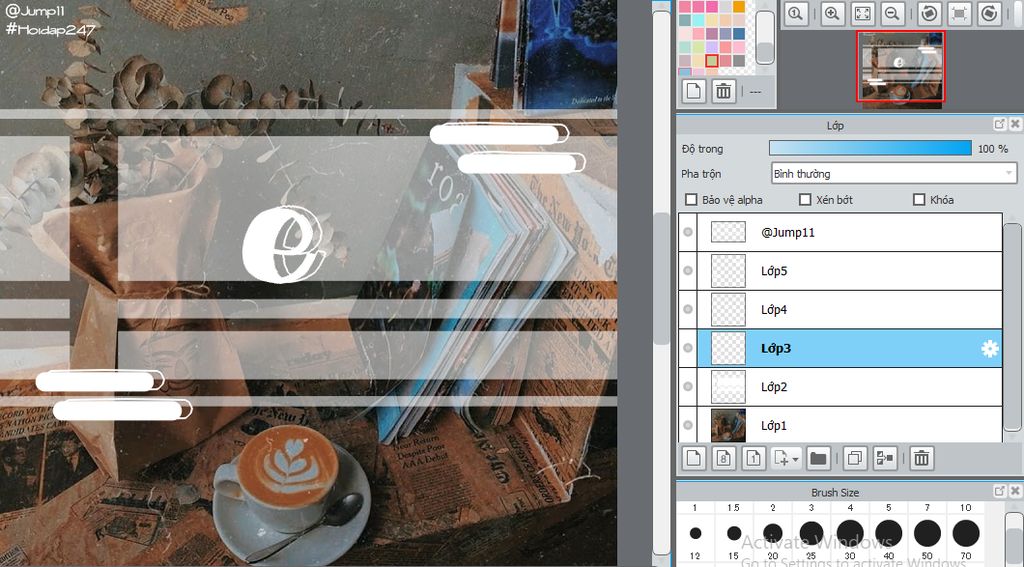Fit canvas to window in navigator

coord(863,14)
